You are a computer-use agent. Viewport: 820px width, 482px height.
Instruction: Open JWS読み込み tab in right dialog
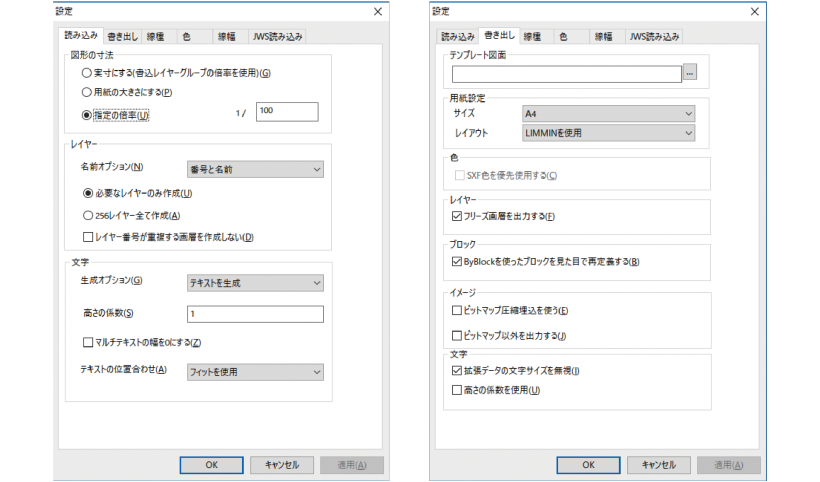[x=654, y=37]
